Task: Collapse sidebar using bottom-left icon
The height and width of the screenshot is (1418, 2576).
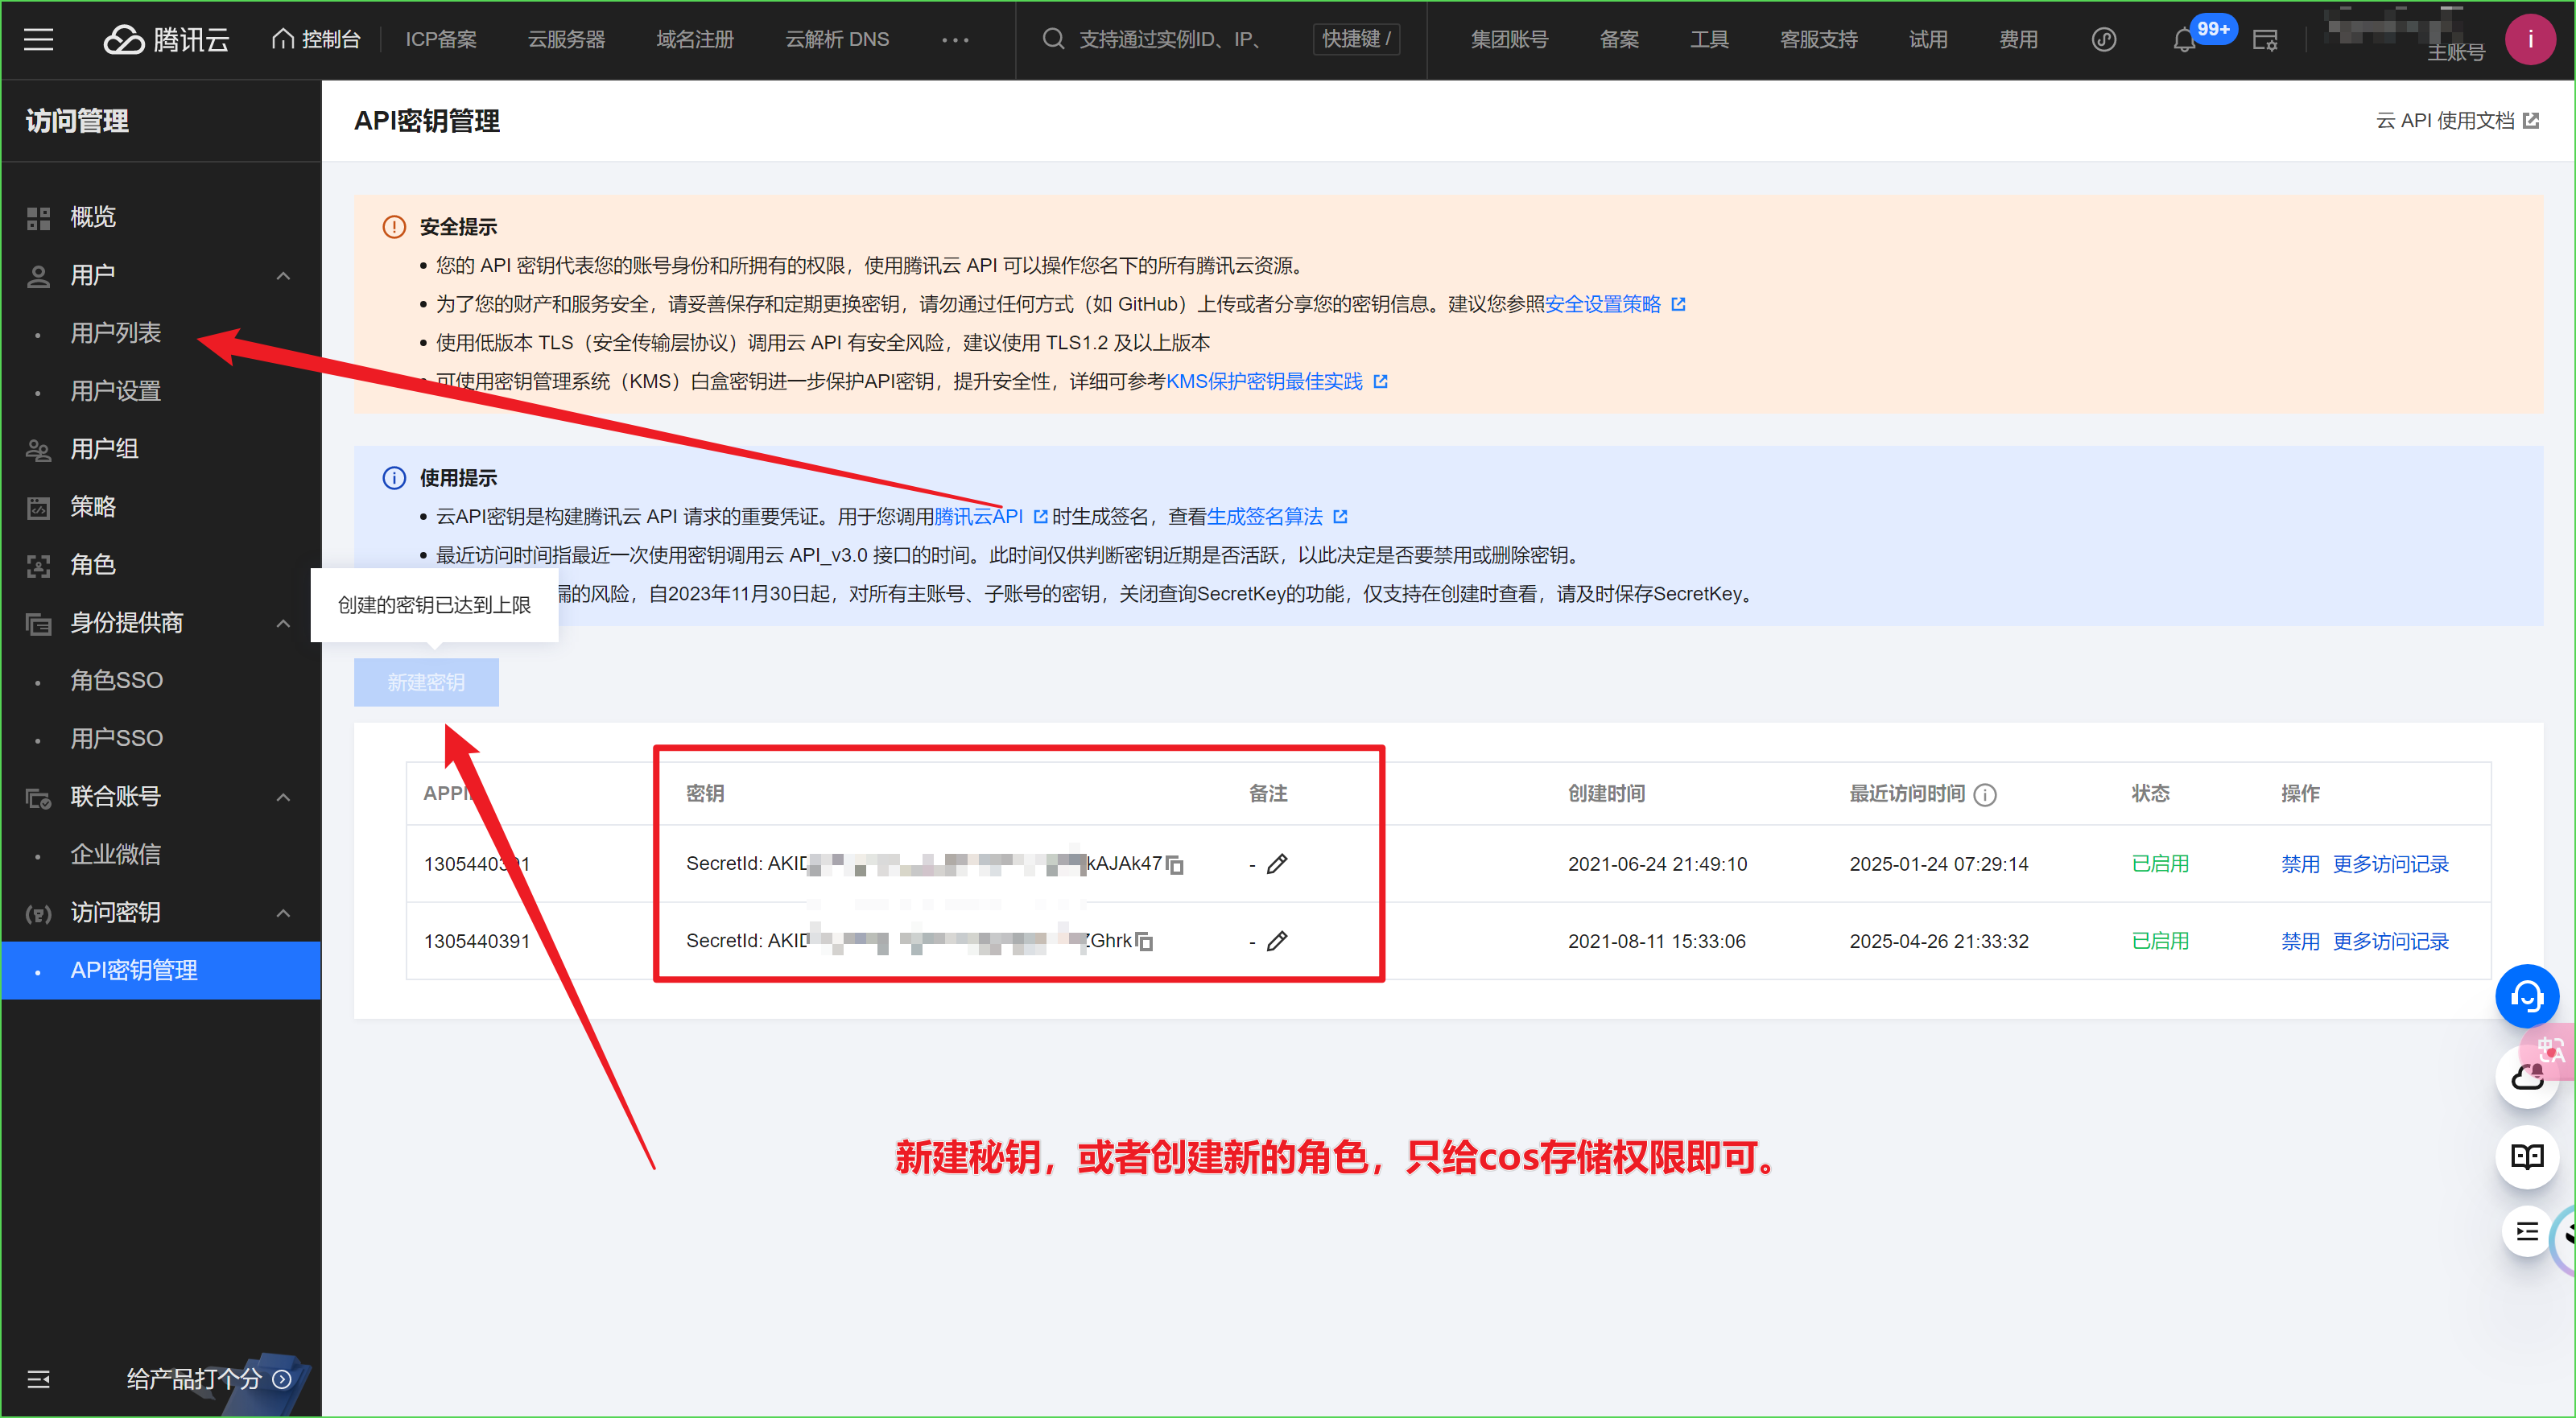Action: [x=38, y=1379]
